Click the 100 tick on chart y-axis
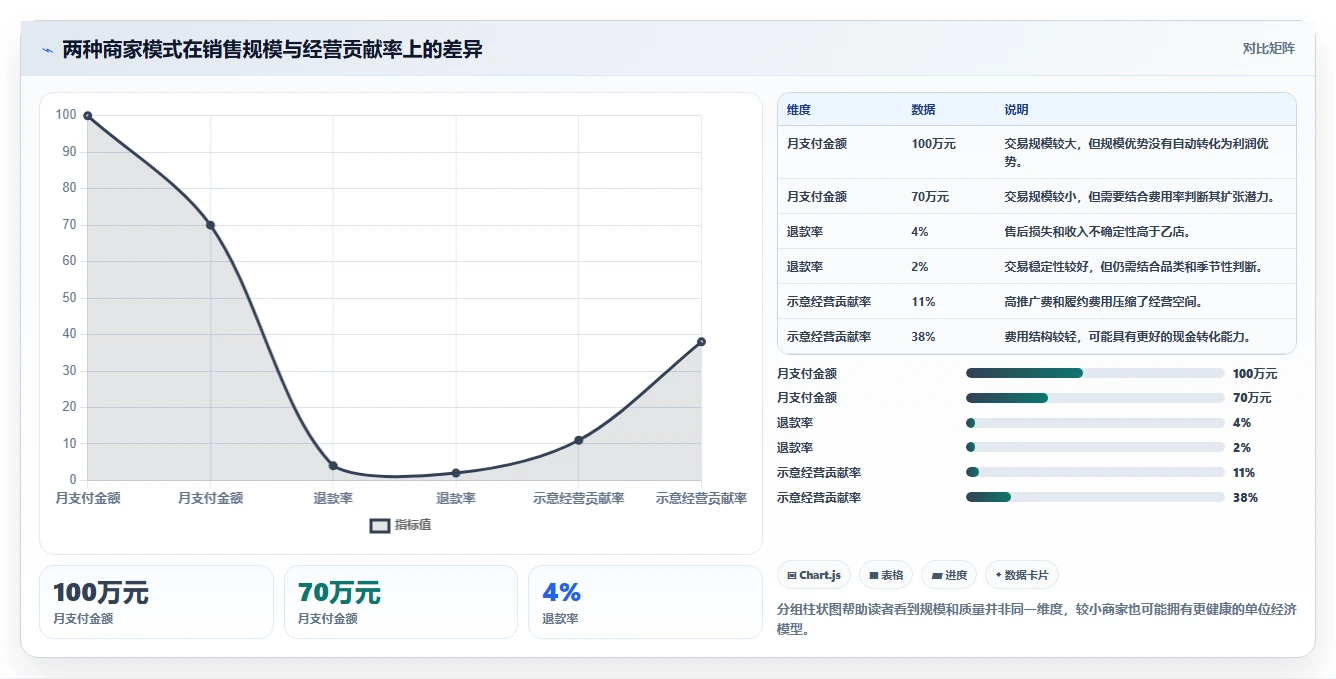 pos(66,115)
